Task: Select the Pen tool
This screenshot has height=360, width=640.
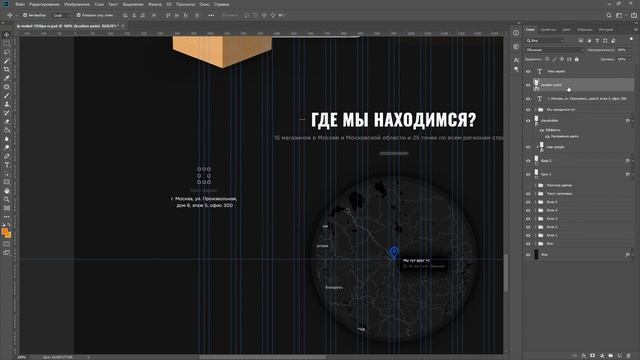Action: pos(7,156)
